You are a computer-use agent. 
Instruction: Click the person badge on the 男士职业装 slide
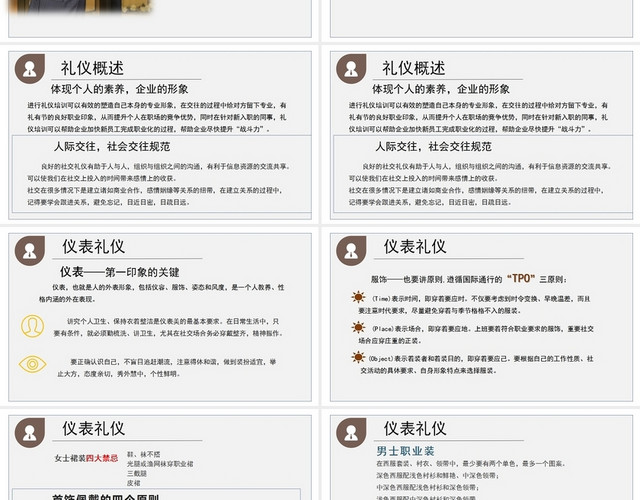(351, 433)
